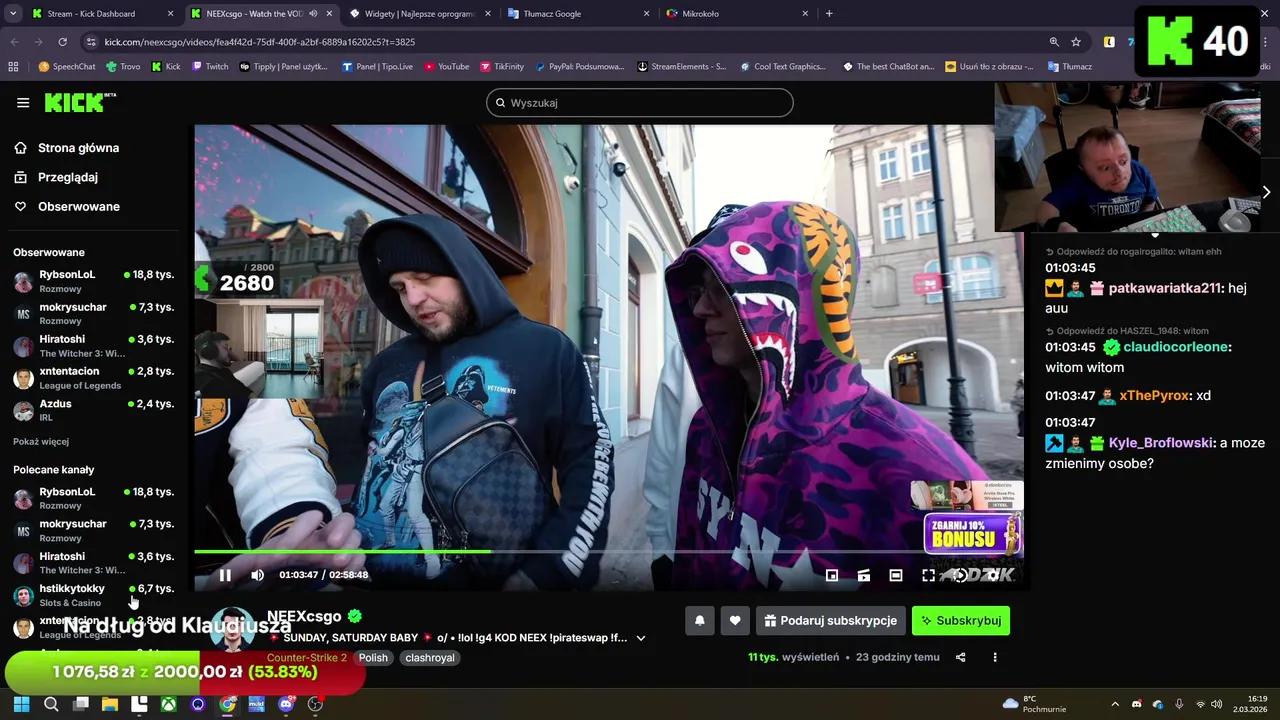Switch to Widgety browser tab
This screenshot has height=720, width=1280.
(419, 14)
